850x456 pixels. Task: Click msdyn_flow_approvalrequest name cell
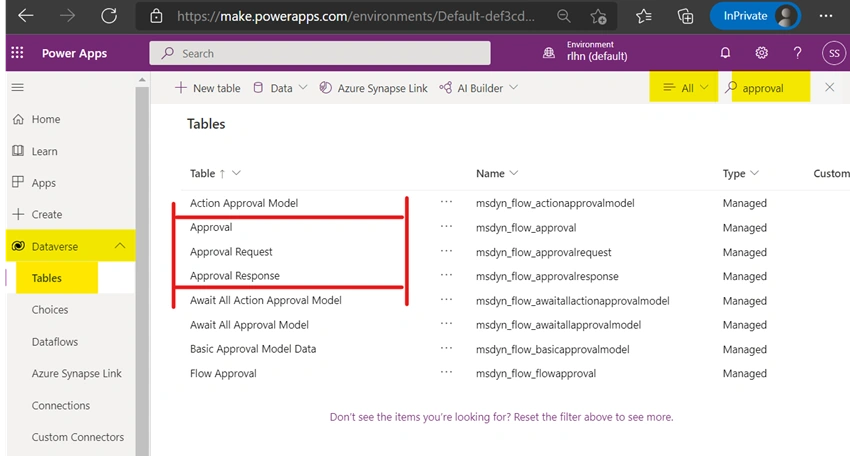click(543, 253)
